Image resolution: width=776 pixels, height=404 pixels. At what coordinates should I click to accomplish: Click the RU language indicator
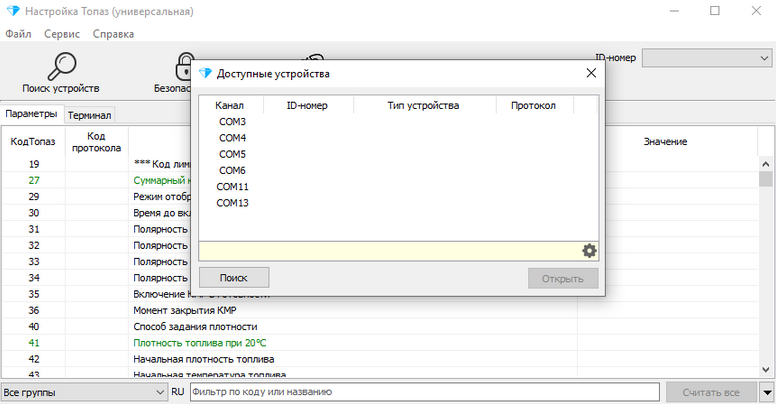point(178,392)
